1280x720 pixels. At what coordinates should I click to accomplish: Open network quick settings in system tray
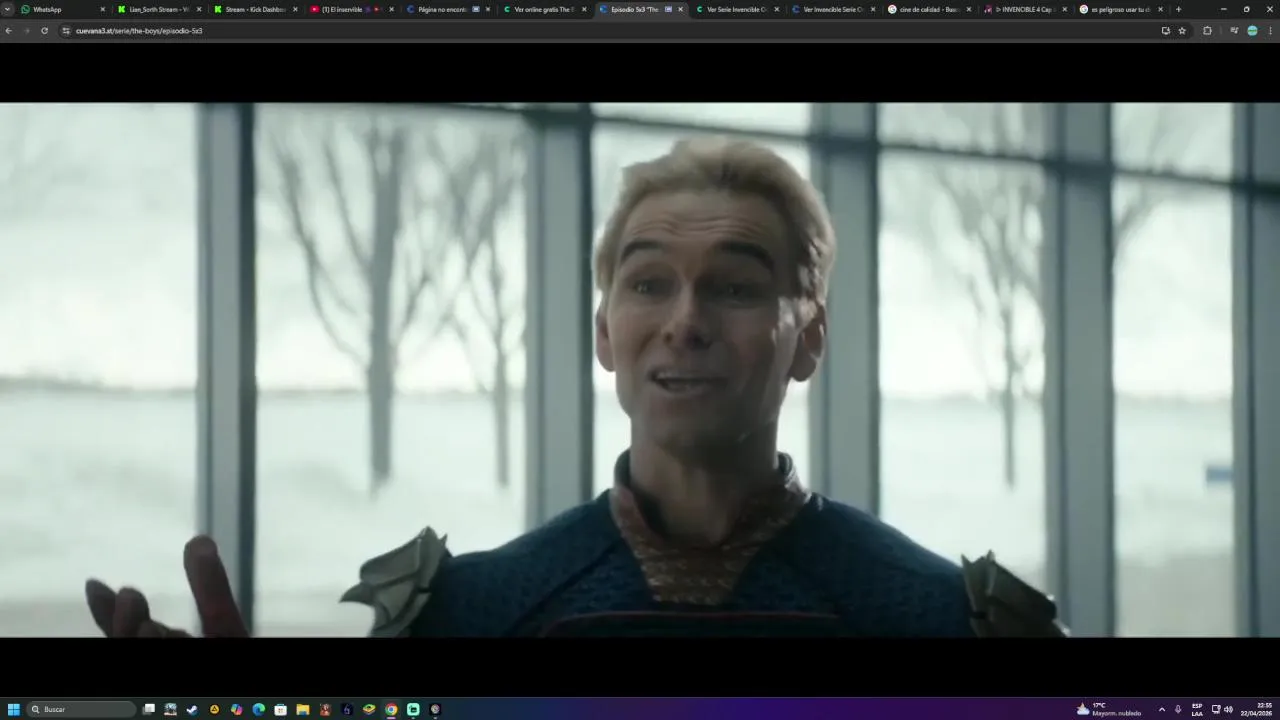[1216, 709]
